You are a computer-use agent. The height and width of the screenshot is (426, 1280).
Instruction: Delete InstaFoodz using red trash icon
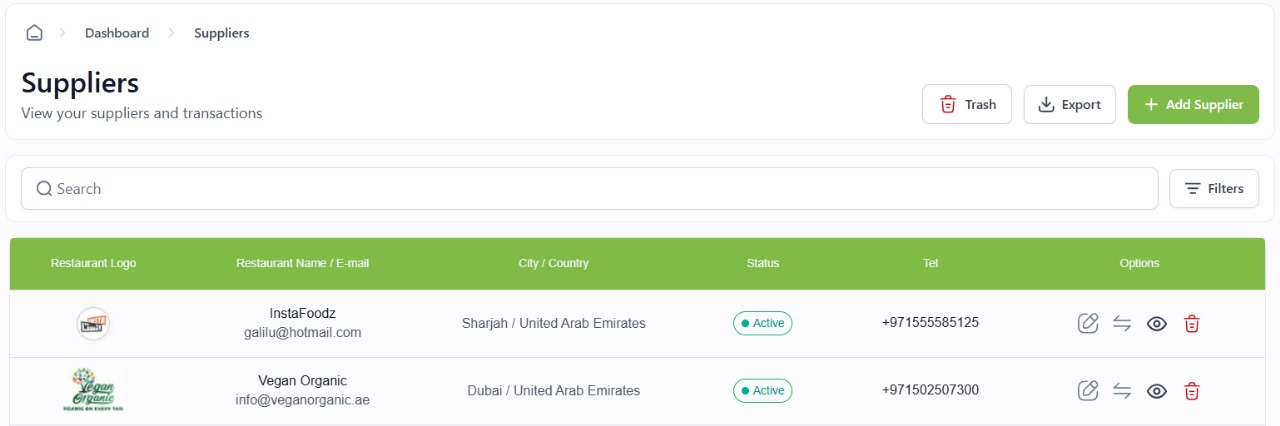[1191, 323]
